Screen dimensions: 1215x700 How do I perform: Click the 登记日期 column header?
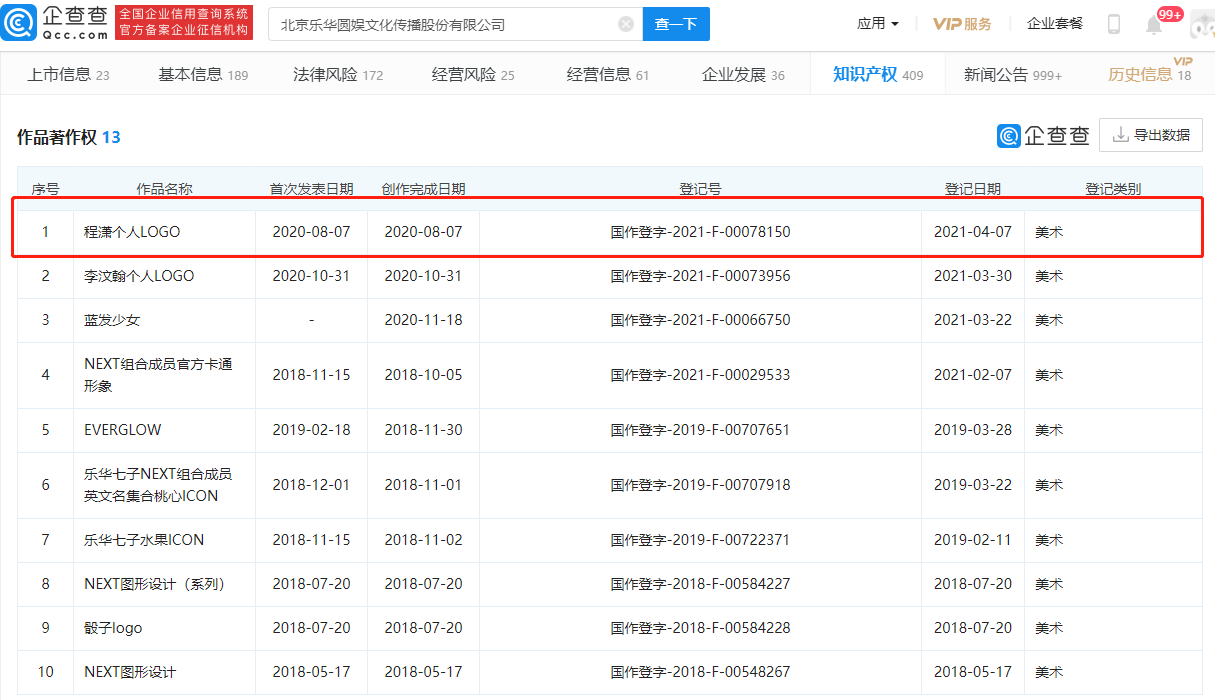[x=973, y=189]
